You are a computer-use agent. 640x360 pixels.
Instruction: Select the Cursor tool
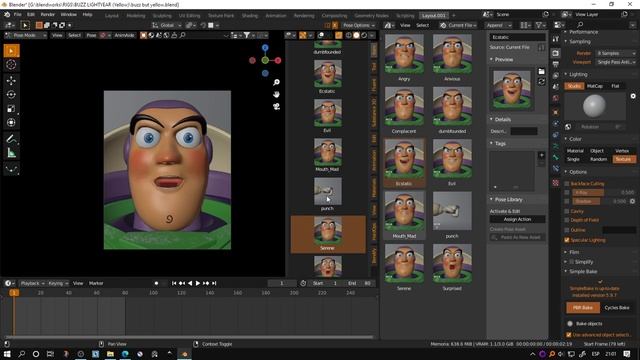coord(11,64)
